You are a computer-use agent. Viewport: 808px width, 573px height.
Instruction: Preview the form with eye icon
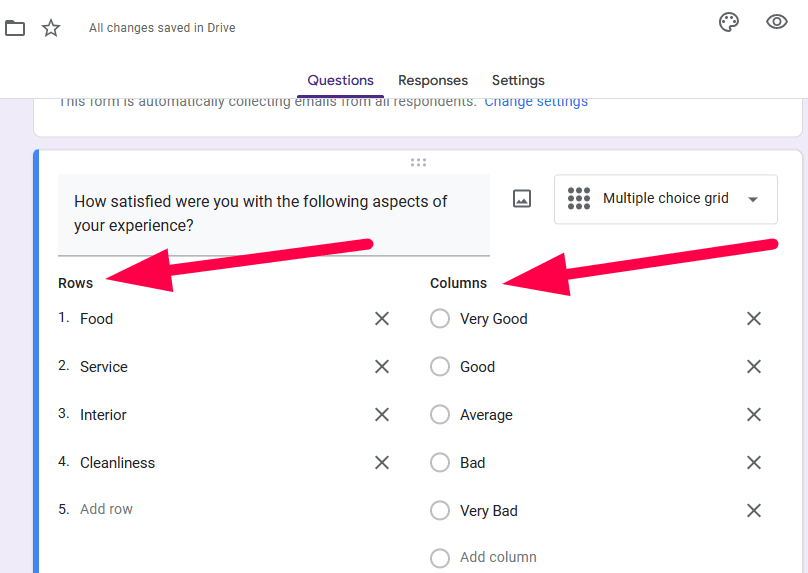coord(777,22)
